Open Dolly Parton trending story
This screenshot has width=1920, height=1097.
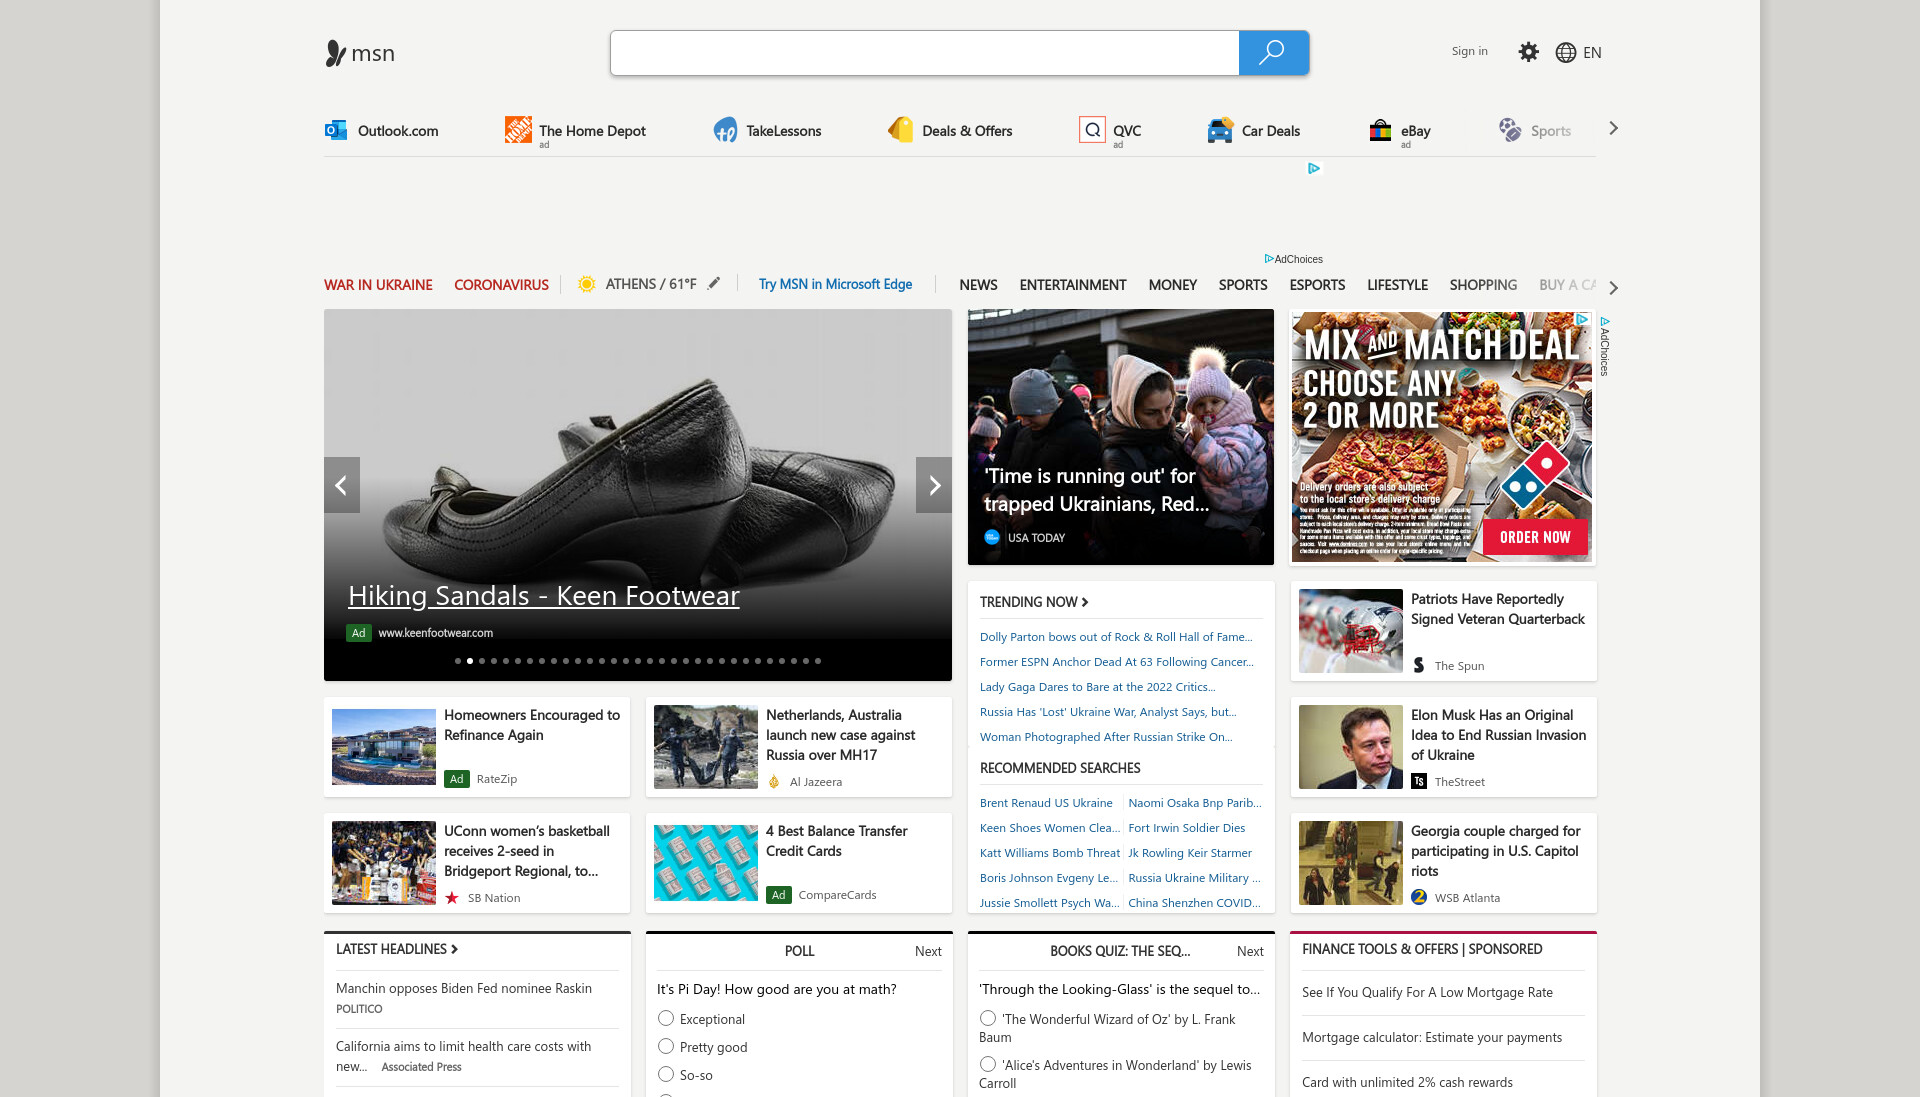[1116, 637]
